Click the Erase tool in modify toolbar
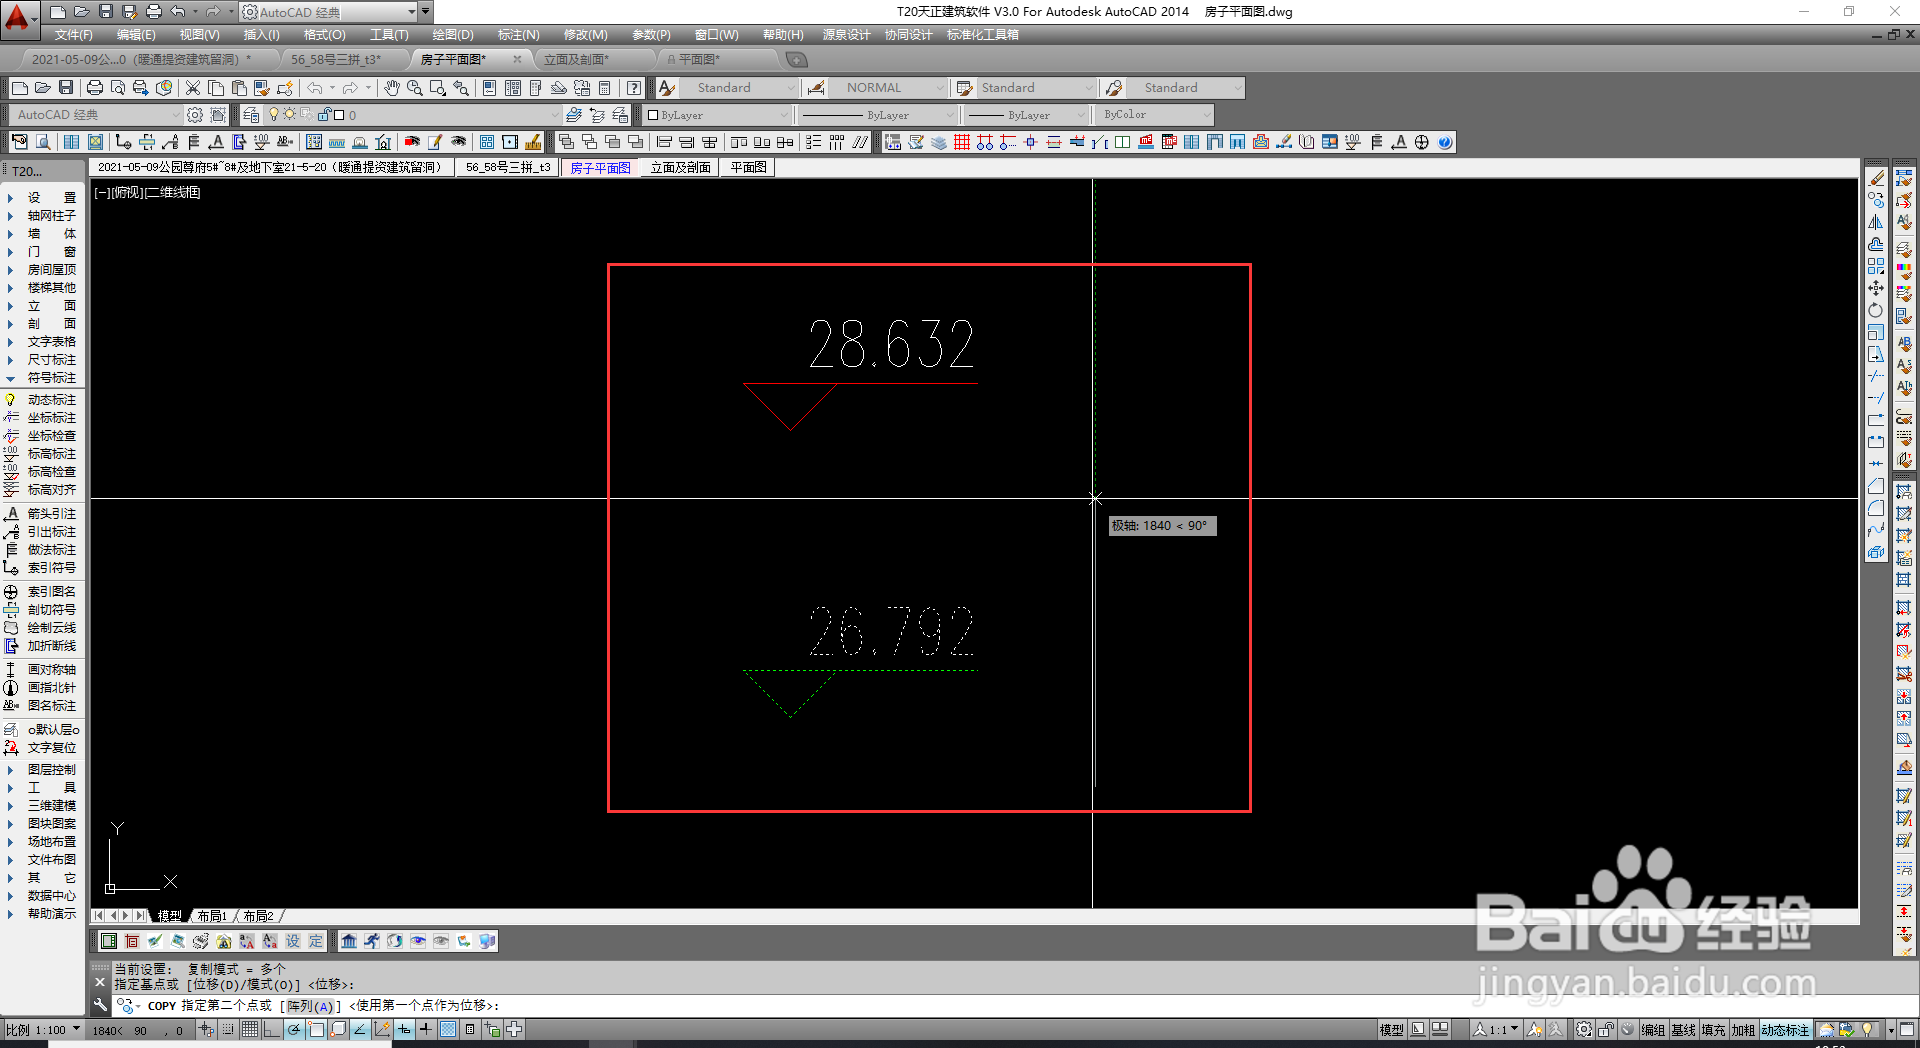Viewport: 1920px width, 1048px height. point(1876,178)
